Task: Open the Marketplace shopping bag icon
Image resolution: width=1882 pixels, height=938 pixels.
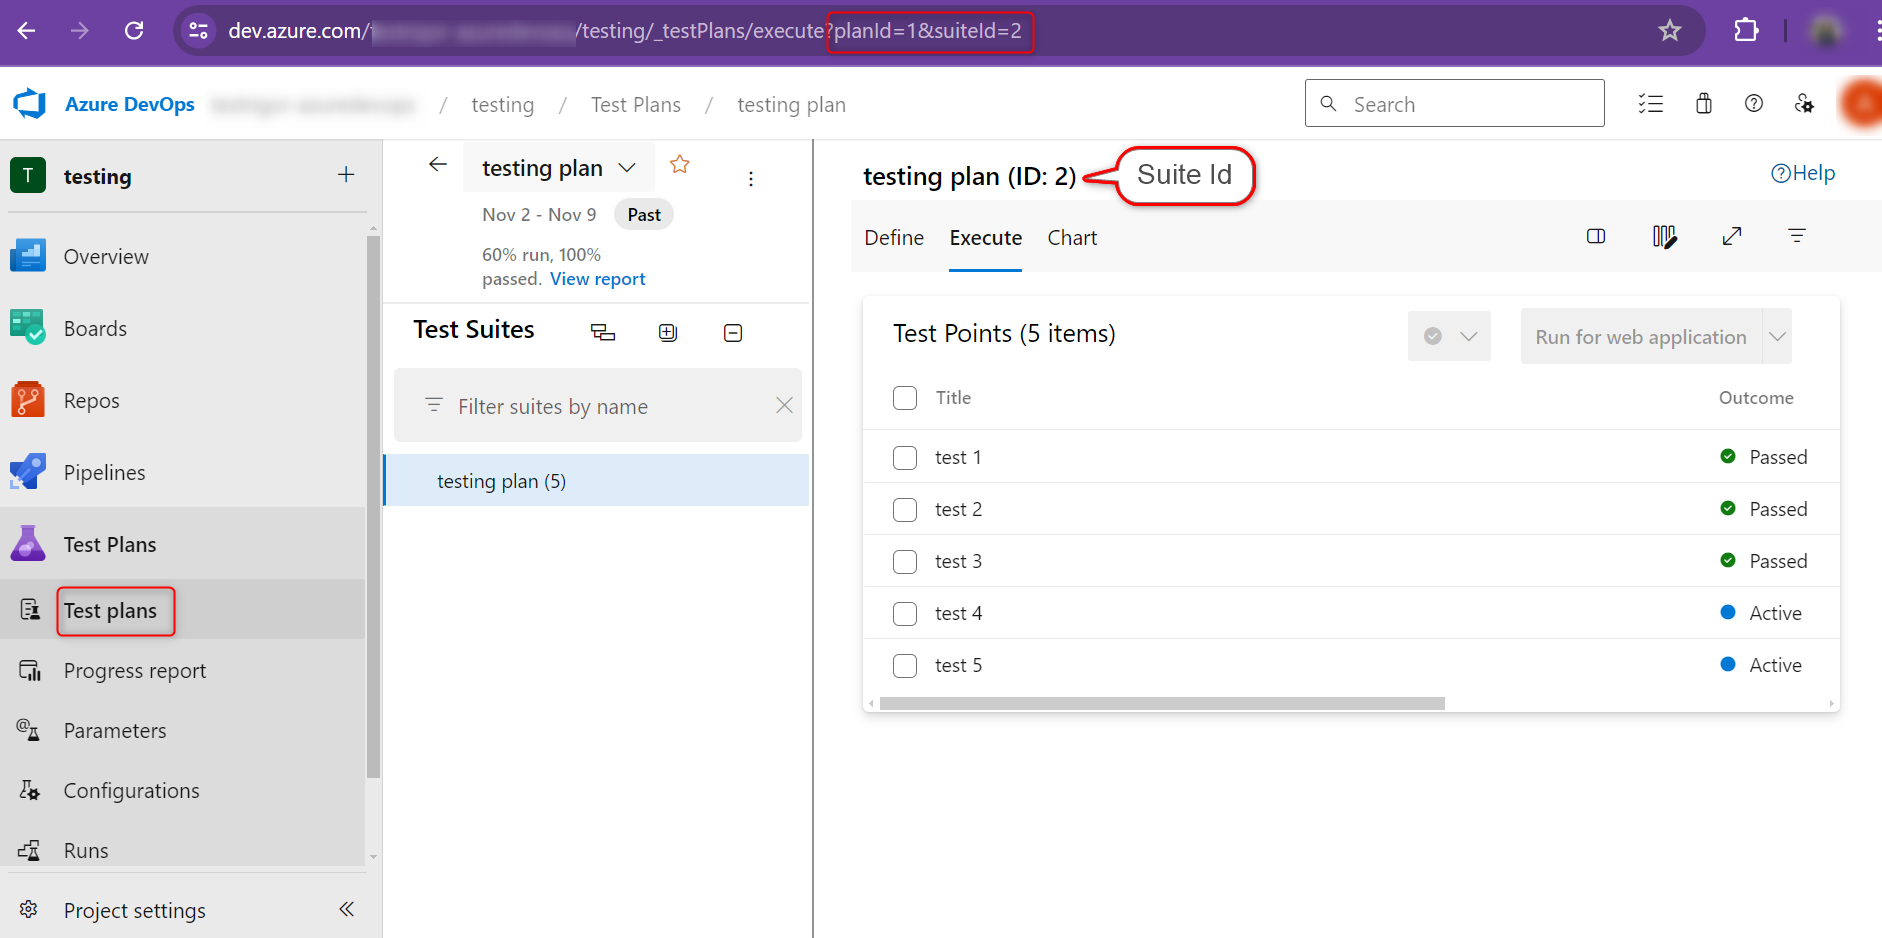Action: 1704,104
